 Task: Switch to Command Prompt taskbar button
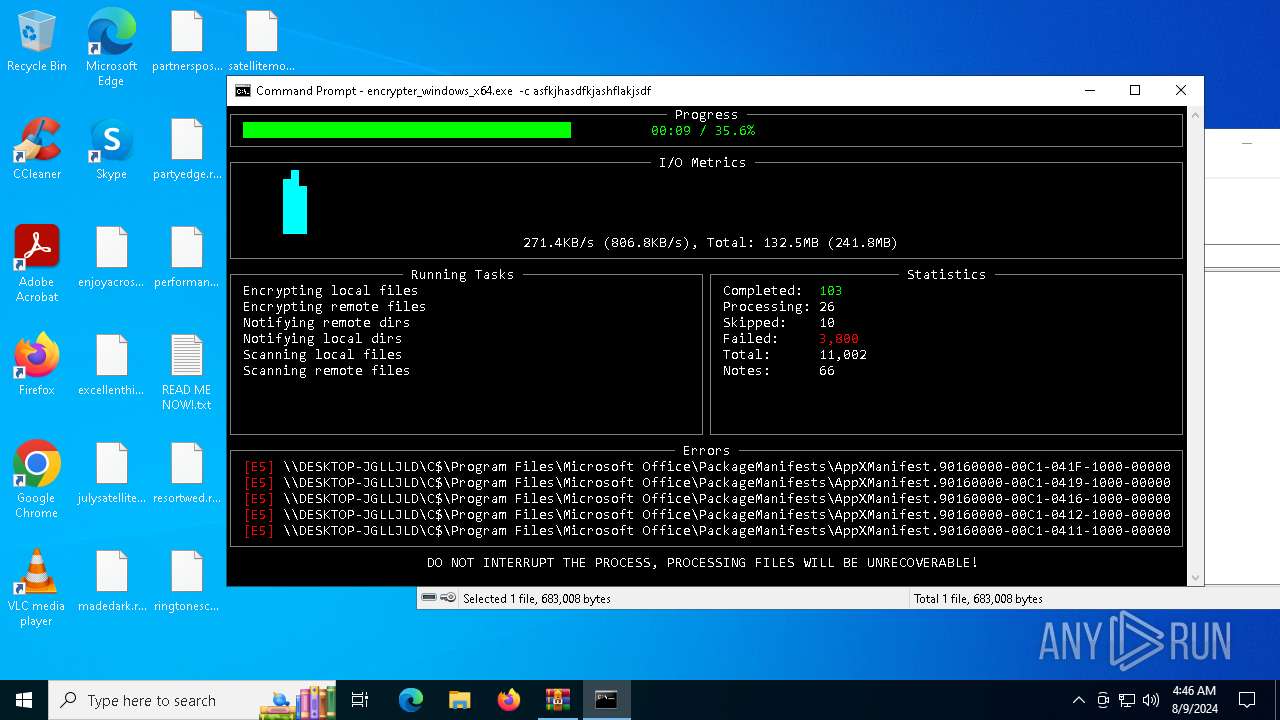coord(606,700)
